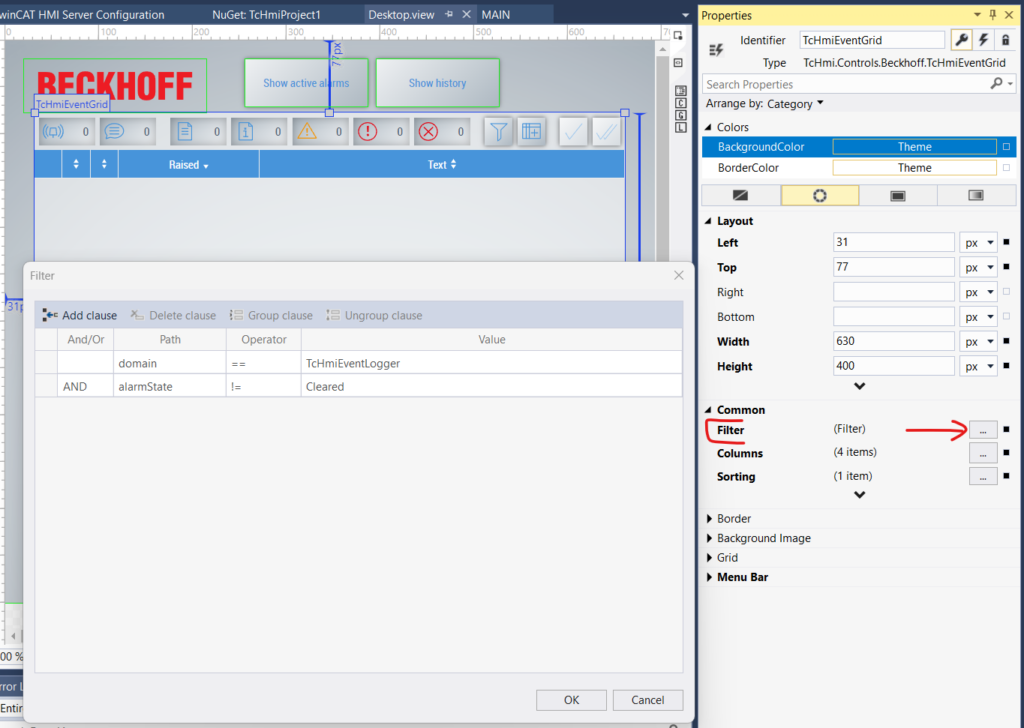Open the Columns editor ellipsis button
This screenshot has height=728, width=1024.
(x=983, y=453)
